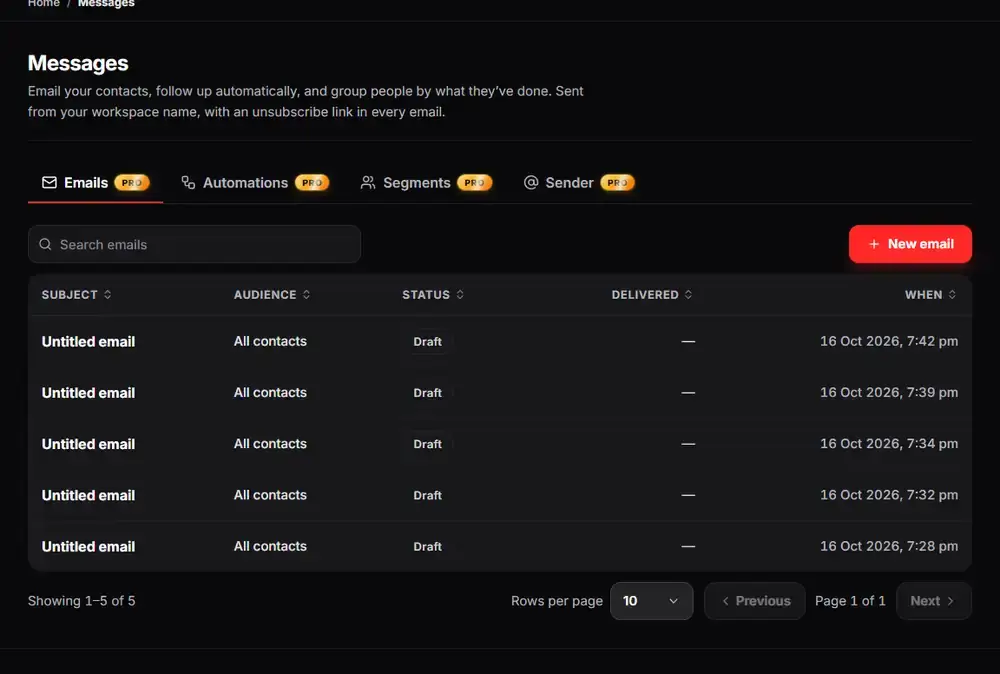Click All contacts in 7:39 pm row

(x=270, y=393)
